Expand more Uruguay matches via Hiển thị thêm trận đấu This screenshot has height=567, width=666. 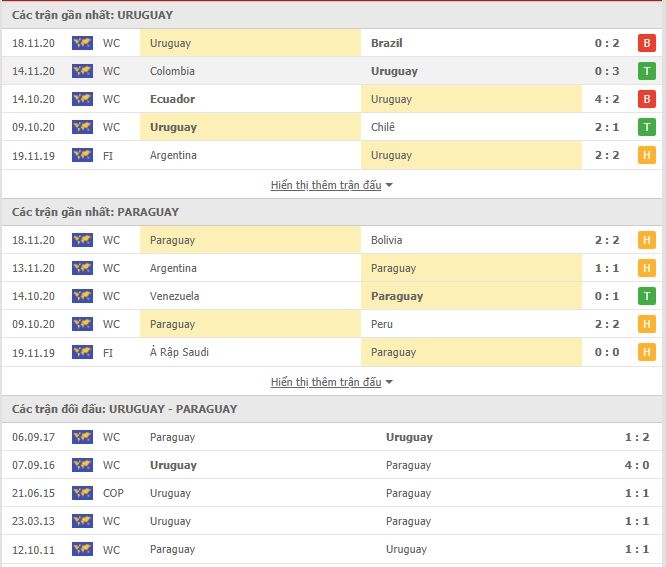[326, 185]
